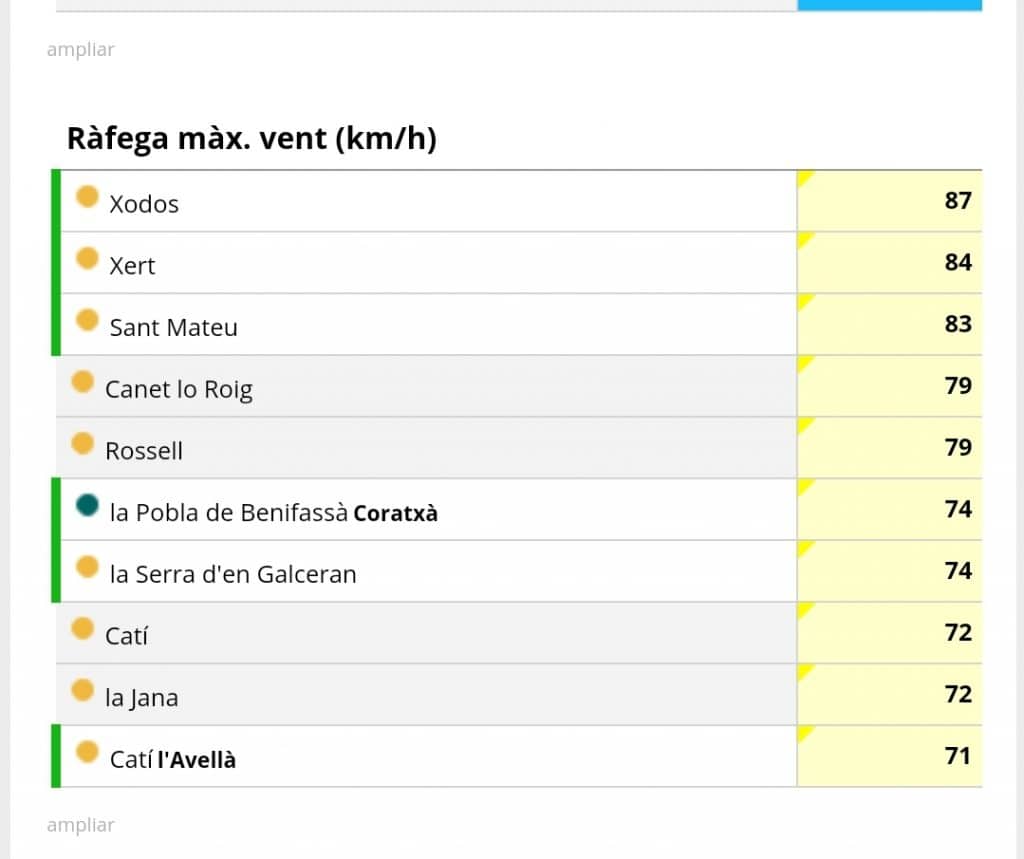Open the la Serra d'en Galceran entry
The height and width of the screenshot is (859, 1024).
(232, 574)
